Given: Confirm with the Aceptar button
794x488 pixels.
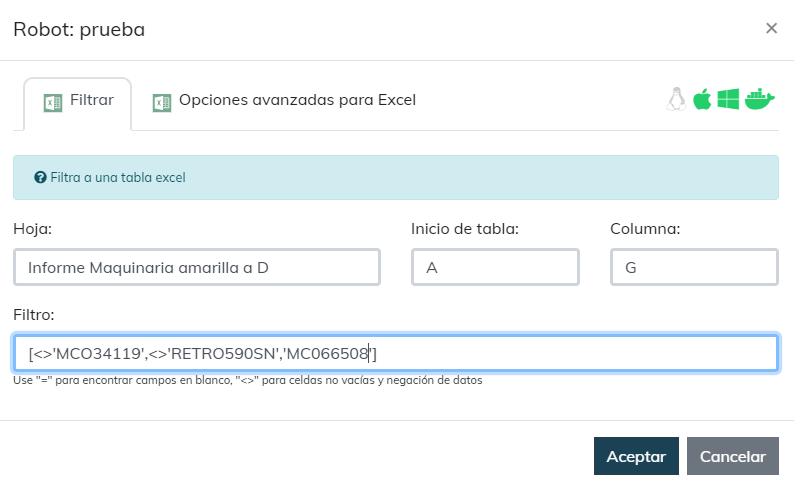Looking at the screenshot, I should [636, 456].
